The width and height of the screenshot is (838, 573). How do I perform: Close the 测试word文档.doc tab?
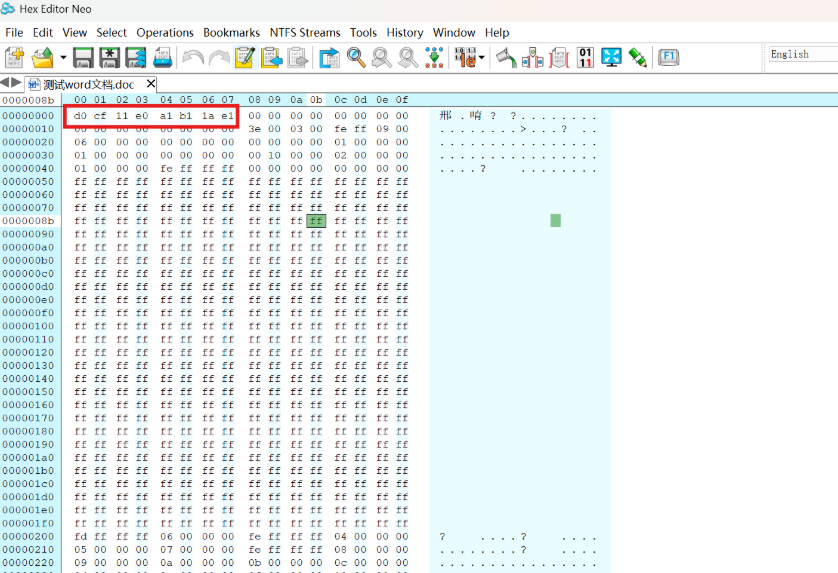pos(151,84)
